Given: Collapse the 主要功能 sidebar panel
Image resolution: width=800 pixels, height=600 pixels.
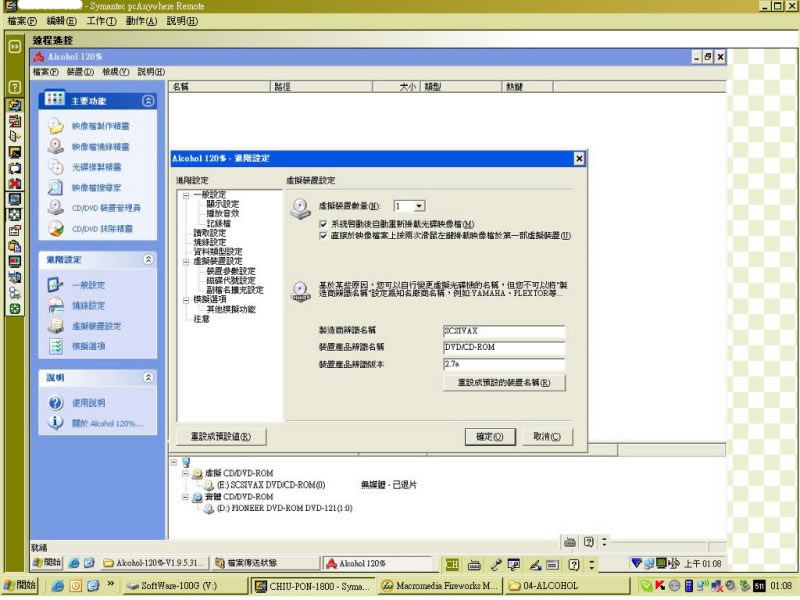Looking at the screenshot, I should [148, 101].
